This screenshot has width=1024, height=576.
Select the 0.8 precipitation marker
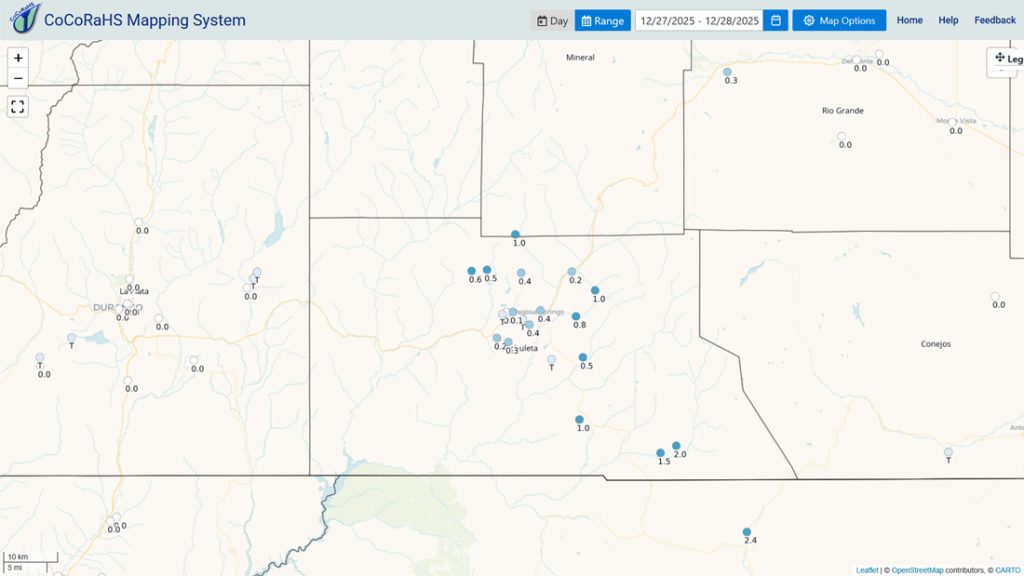click(x=576, y=316)
